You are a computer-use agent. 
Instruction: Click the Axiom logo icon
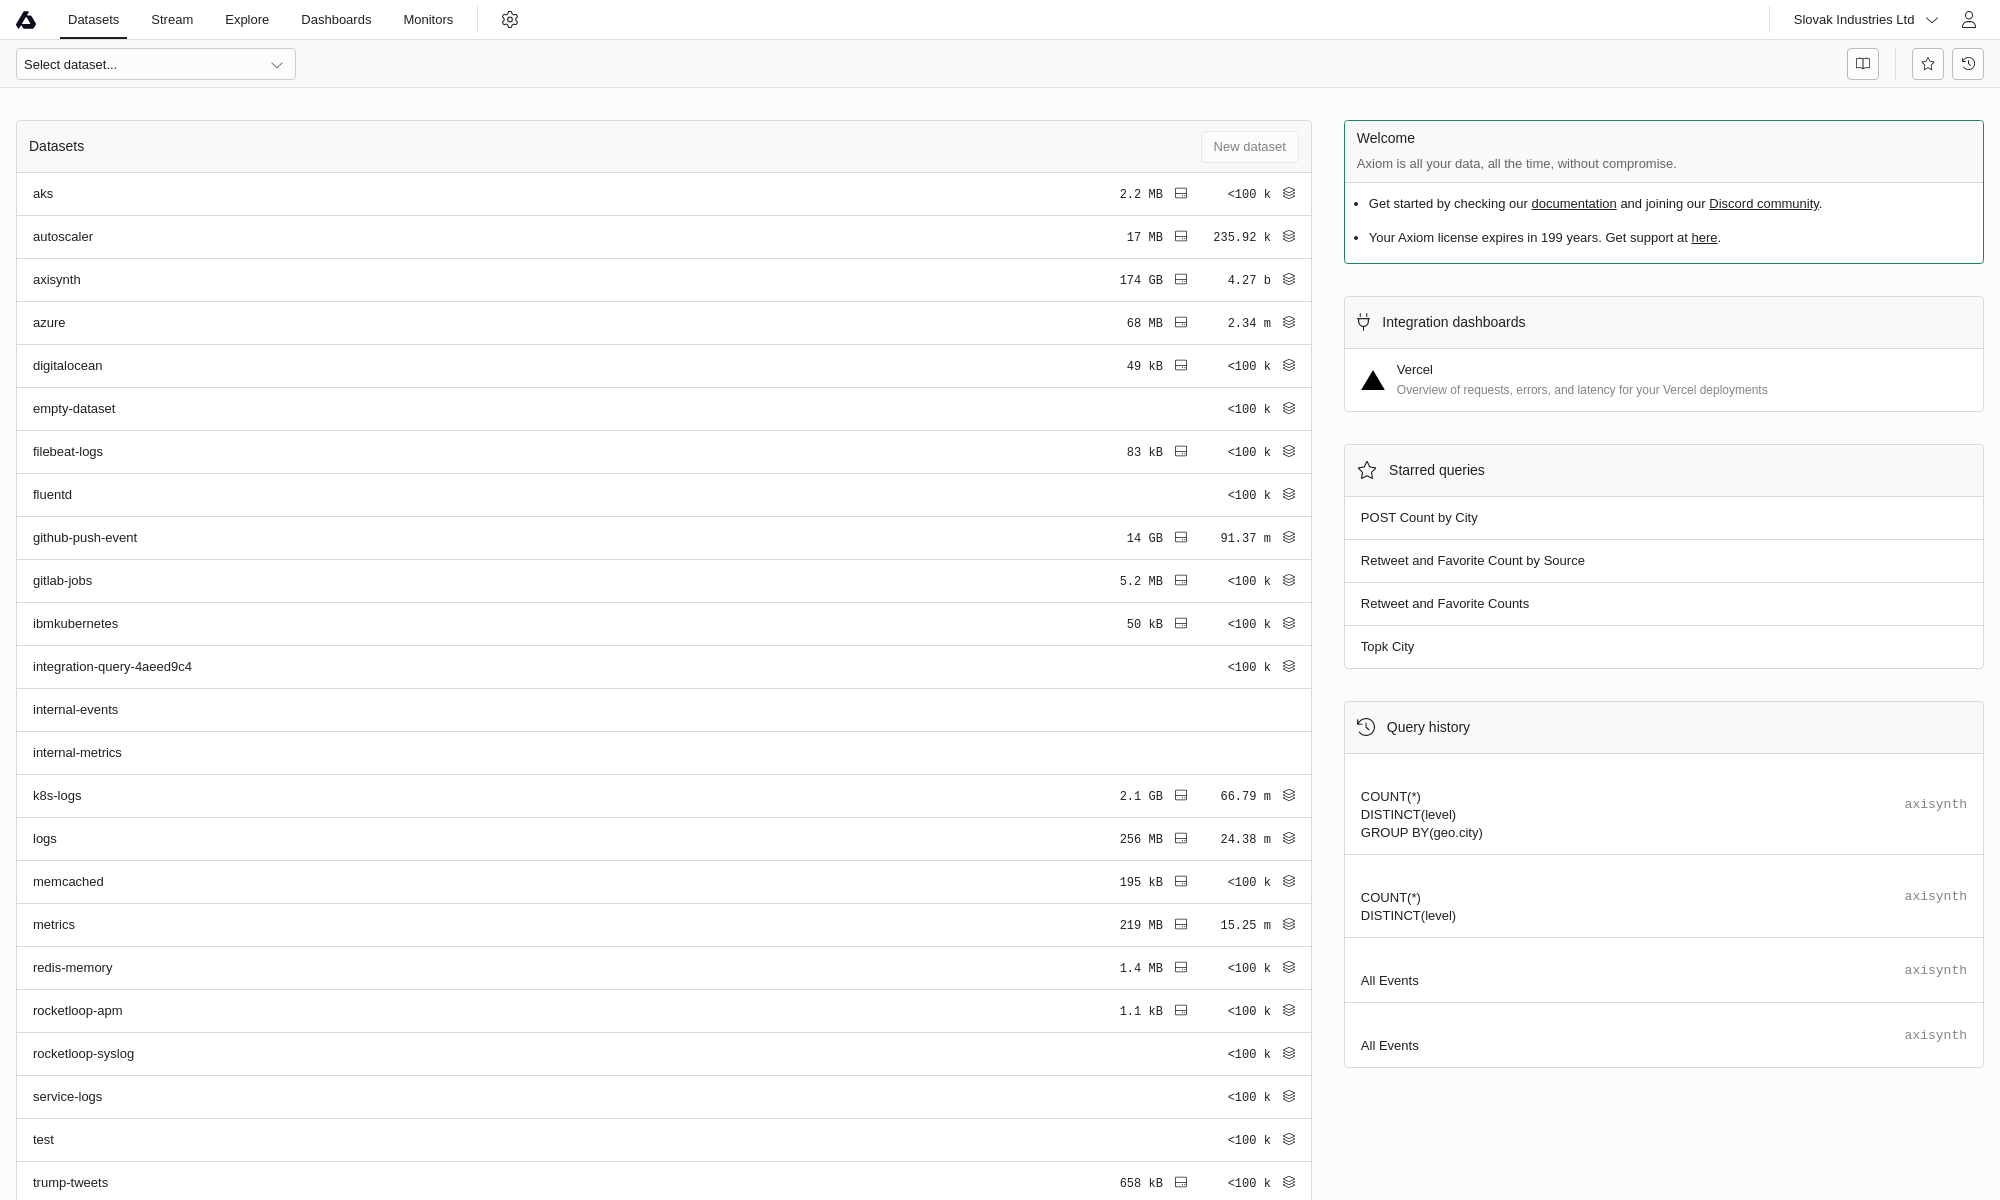pos(26,20)
